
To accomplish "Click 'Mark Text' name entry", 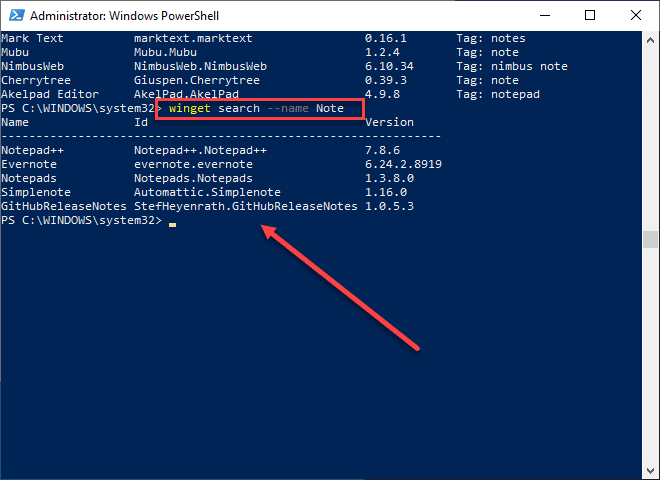I will click(32, 38).
